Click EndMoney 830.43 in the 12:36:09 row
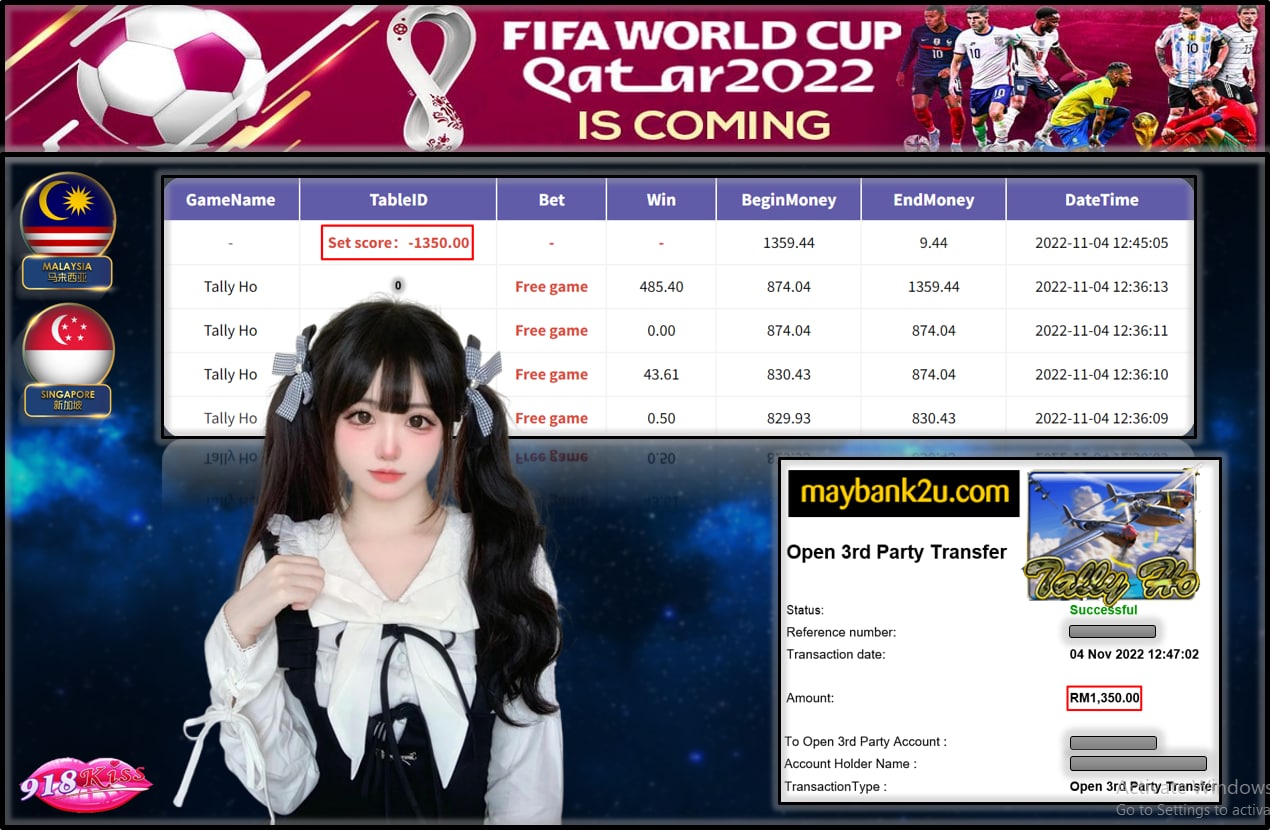Image resolution: width=1270 pixels, height=830 pixels. tap(934, 419)
